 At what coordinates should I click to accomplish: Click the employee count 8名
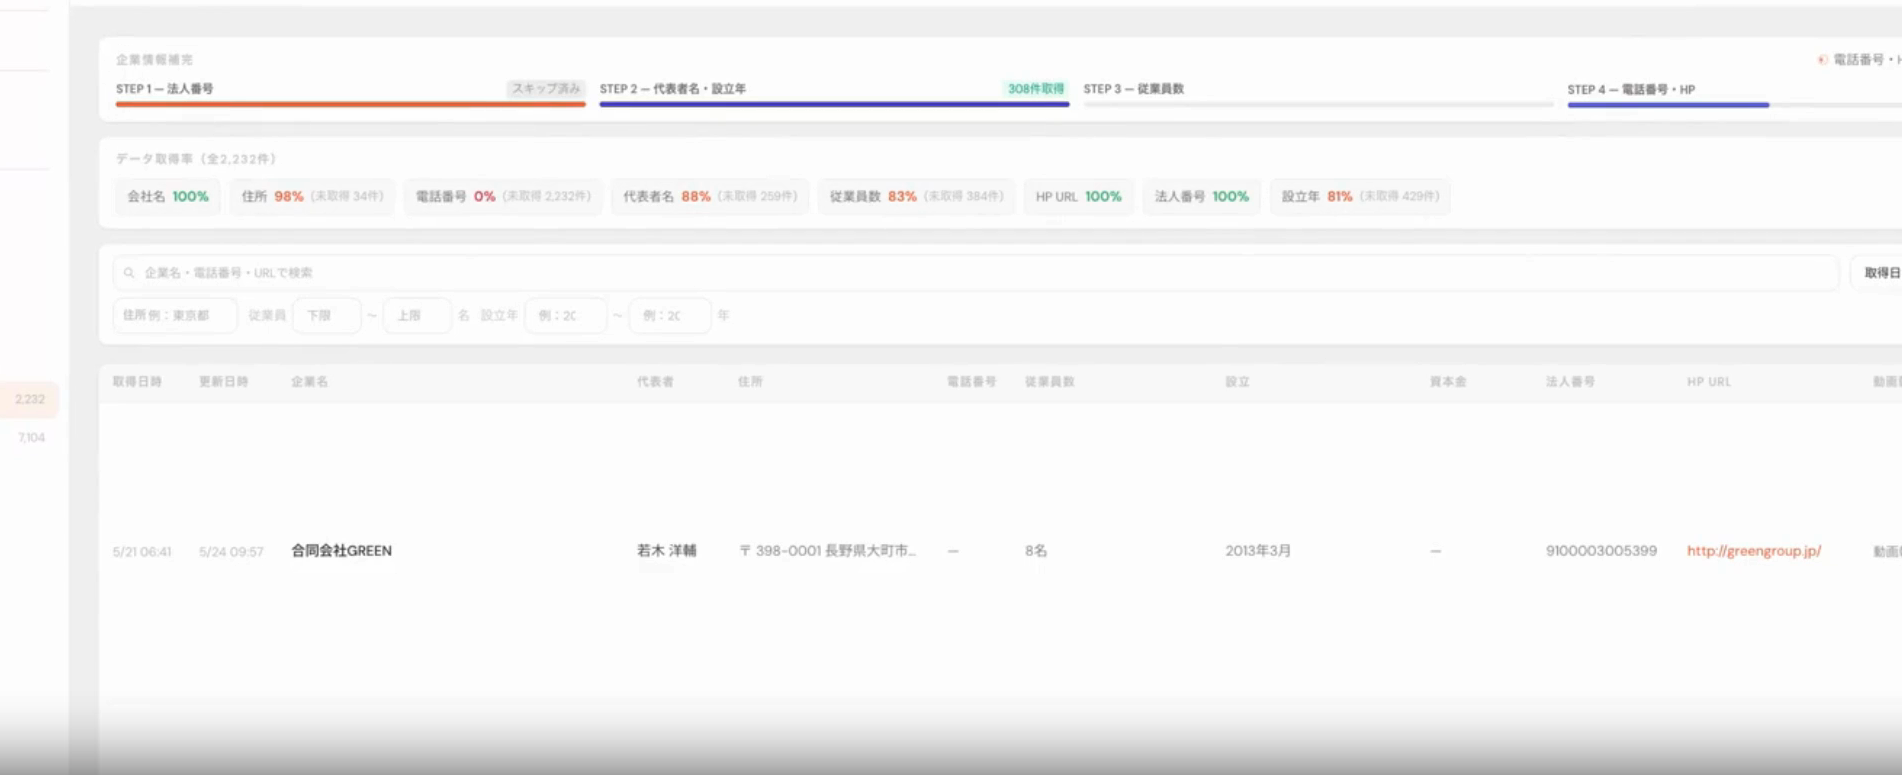click(1036, 551)
